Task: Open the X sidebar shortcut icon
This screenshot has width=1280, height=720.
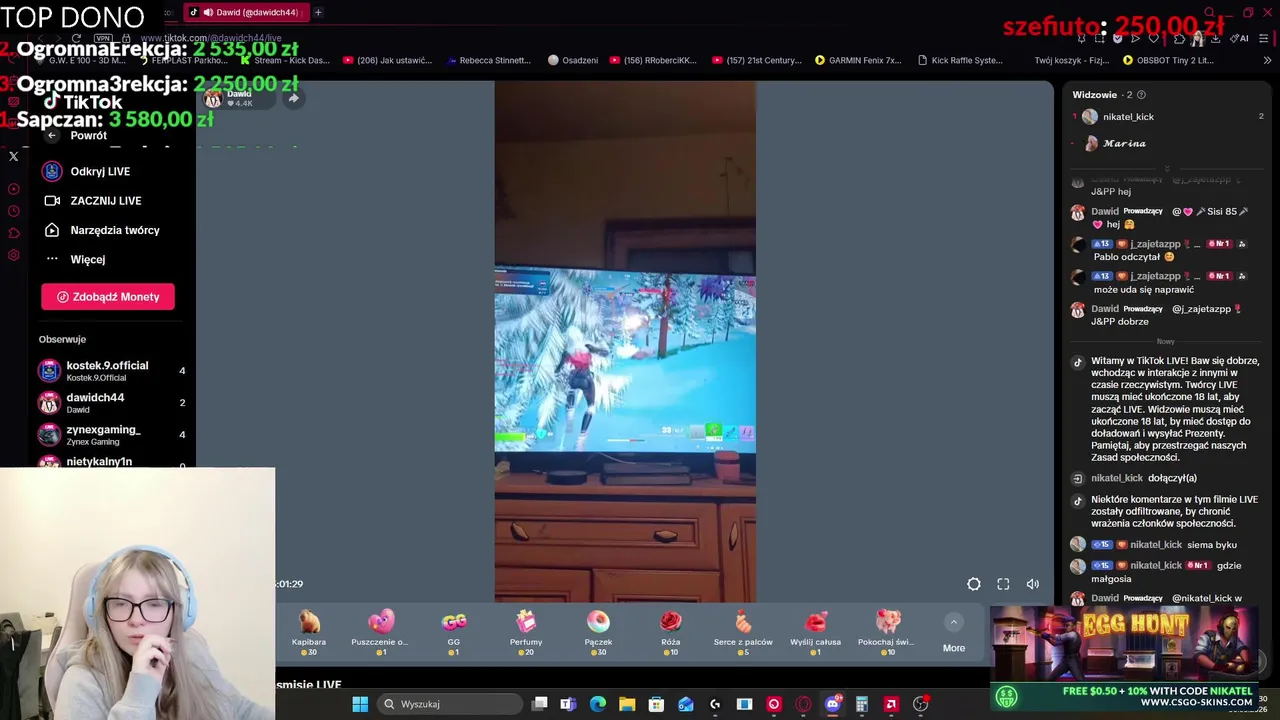Action: coord(14,156)
